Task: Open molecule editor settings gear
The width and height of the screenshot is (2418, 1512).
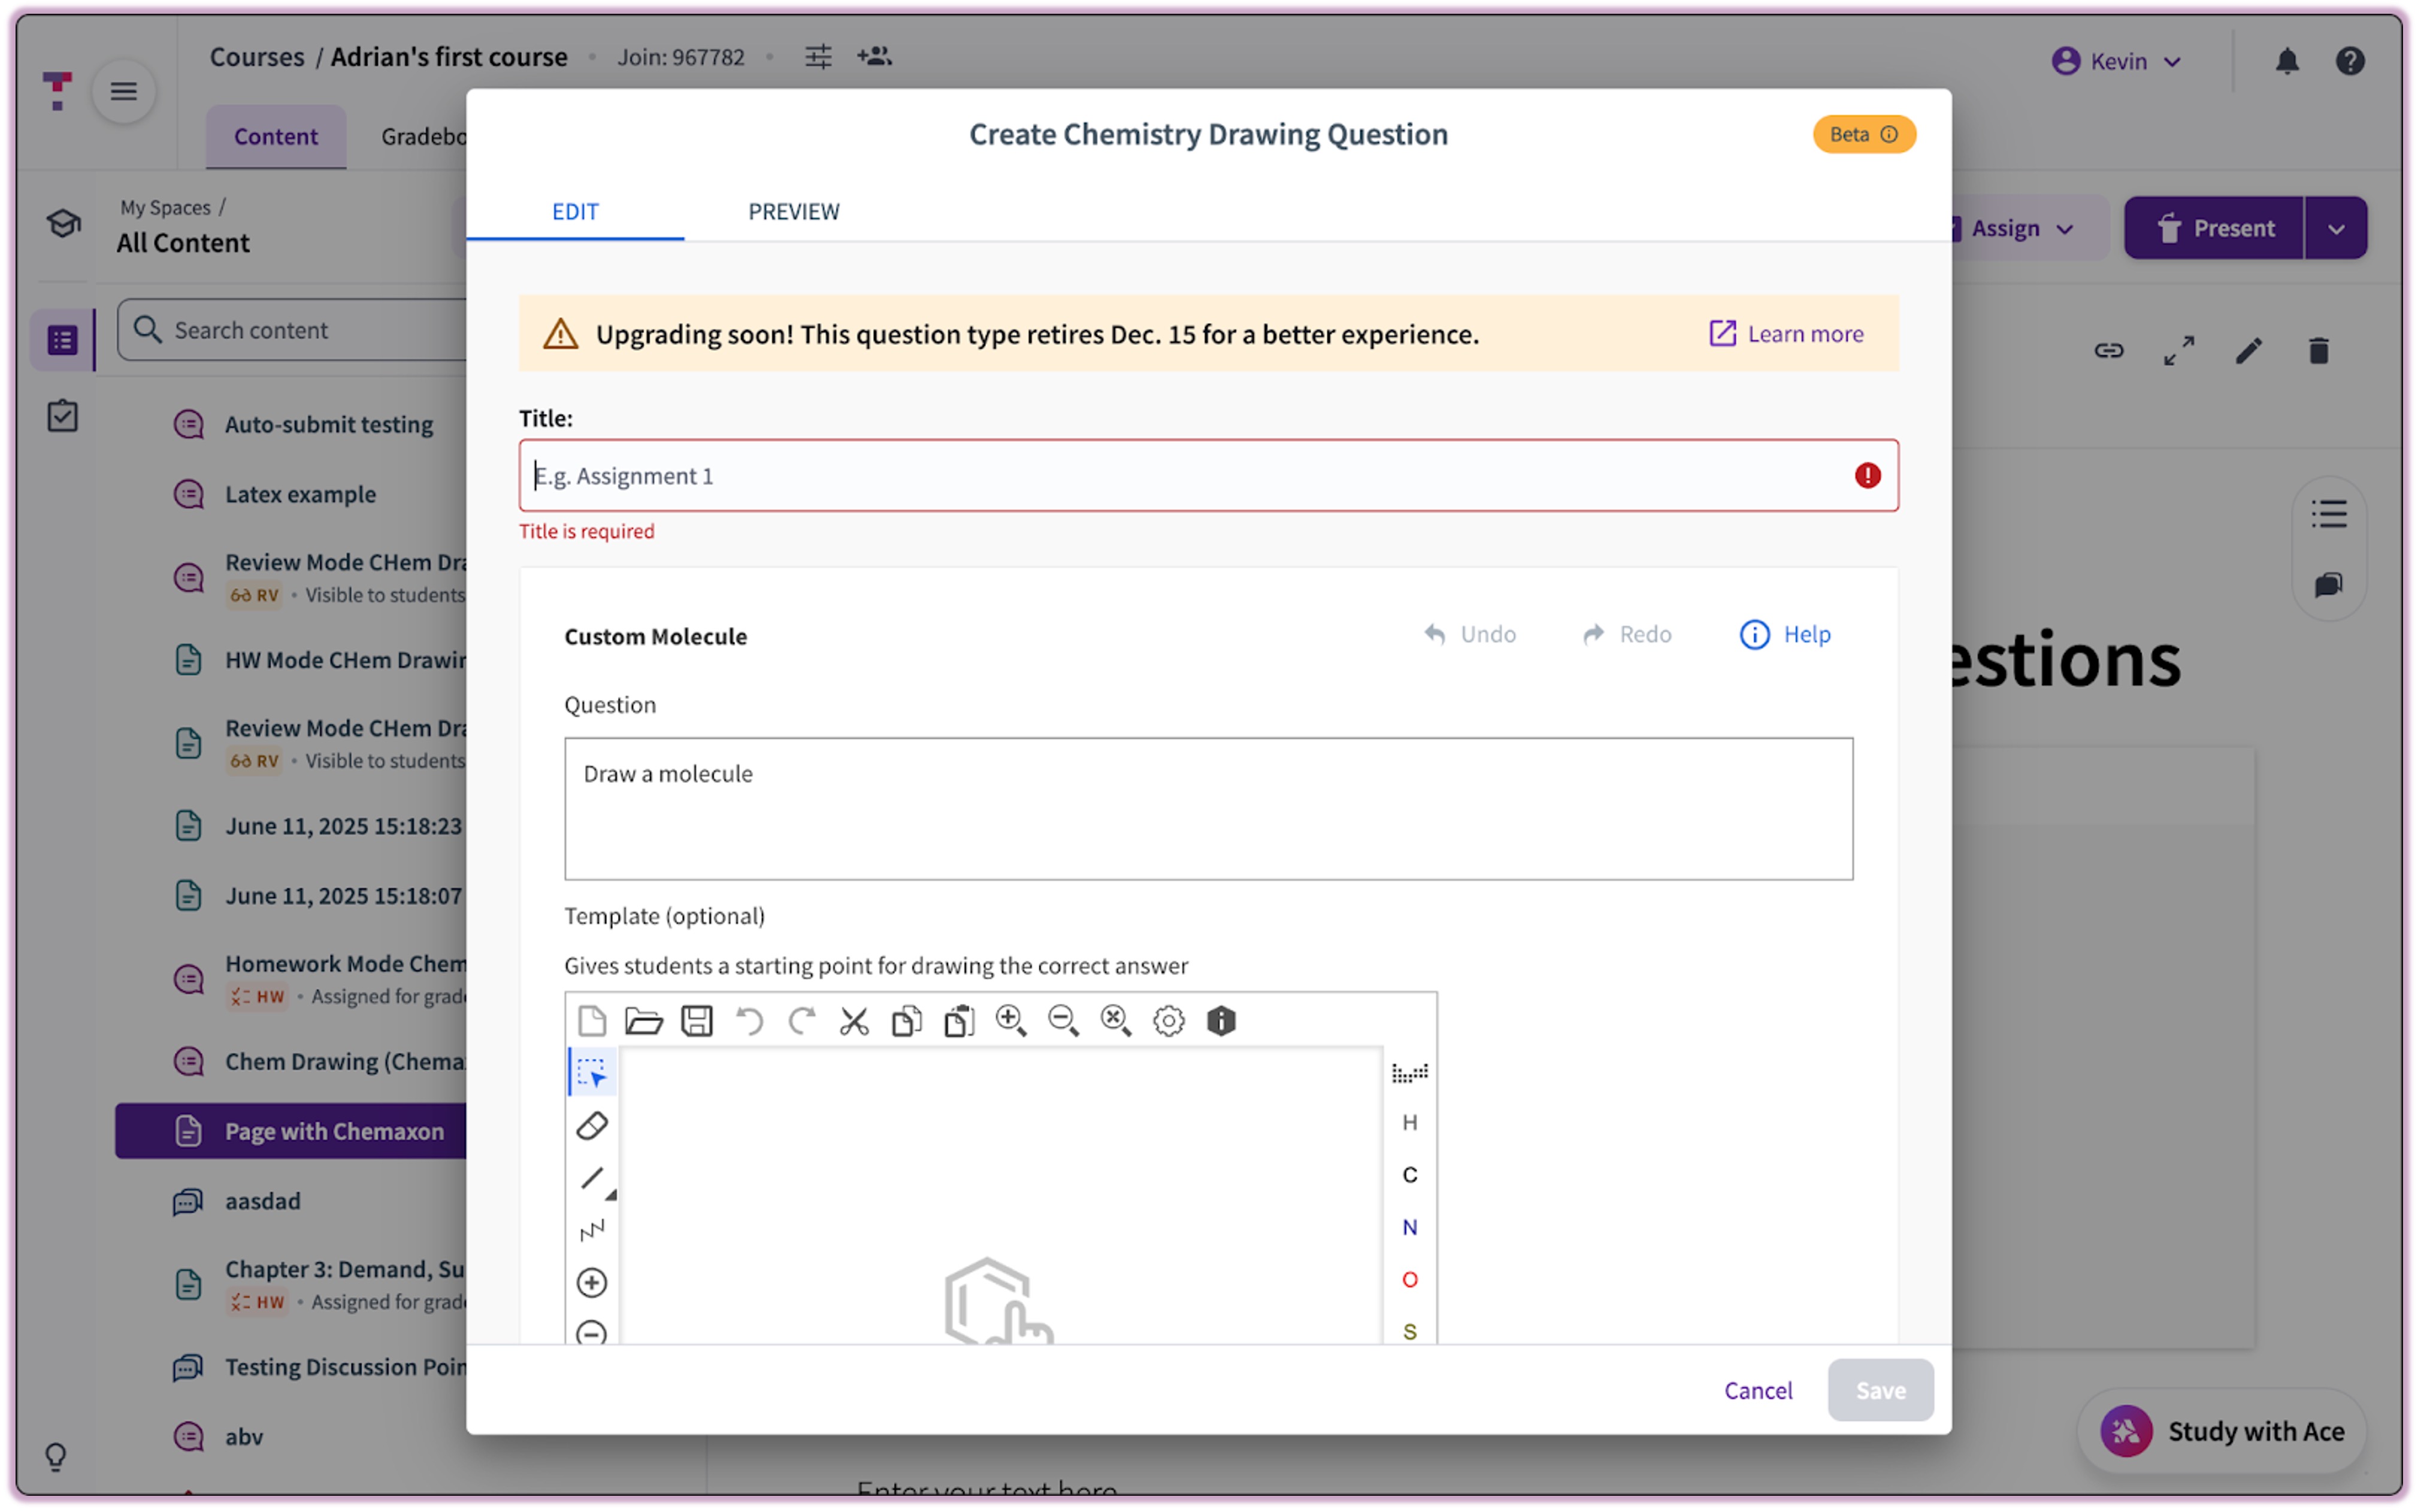Action: pyautogui.click(x=1169, y=1021)
